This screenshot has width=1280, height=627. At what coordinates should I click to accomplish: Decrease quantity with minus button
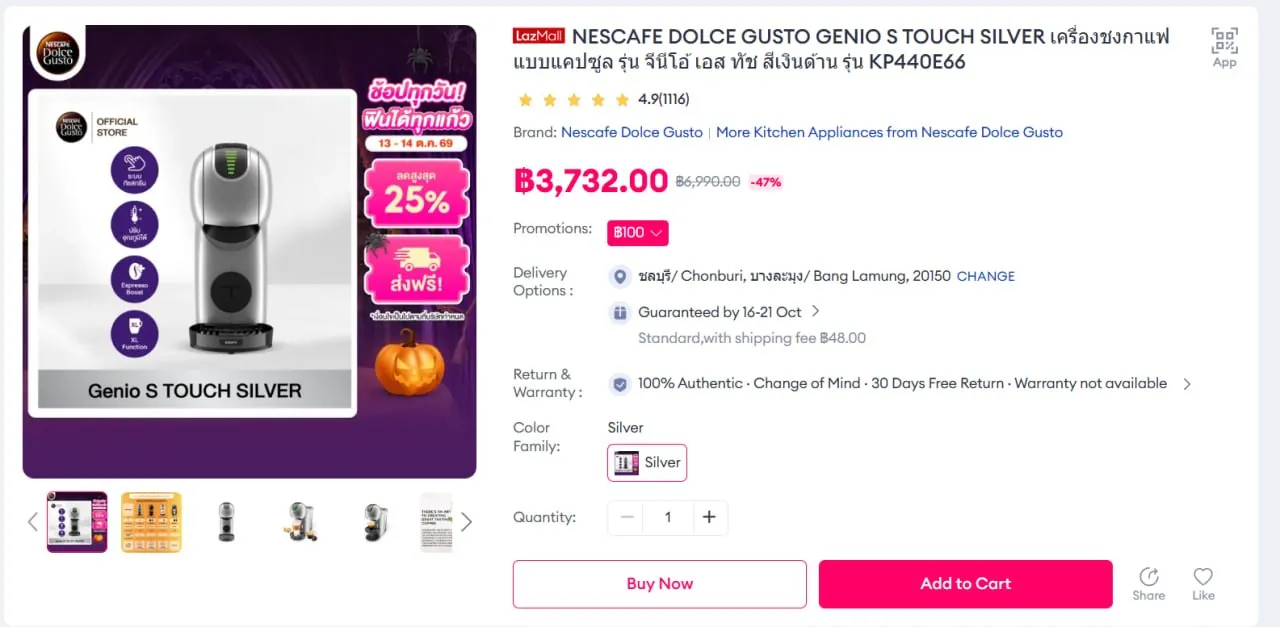coord(627,517)
